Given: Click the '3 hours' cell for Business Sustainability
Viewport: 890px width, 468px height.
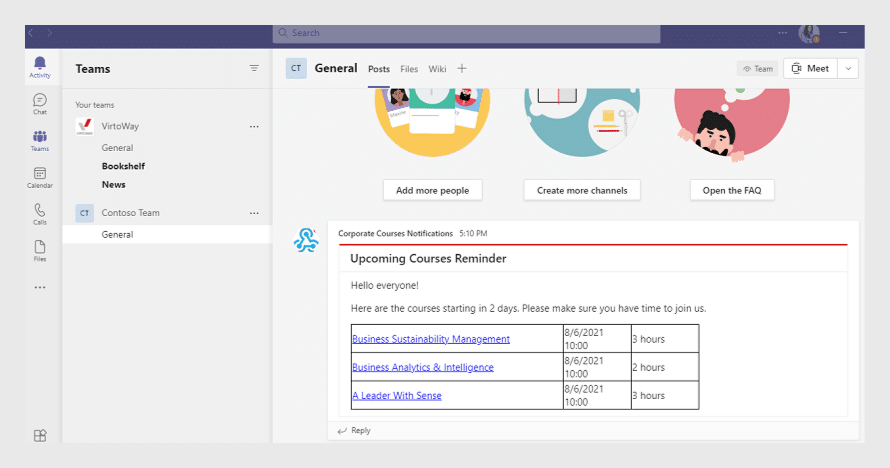Looking at the screenshot, I should click(x=665, y=339).
